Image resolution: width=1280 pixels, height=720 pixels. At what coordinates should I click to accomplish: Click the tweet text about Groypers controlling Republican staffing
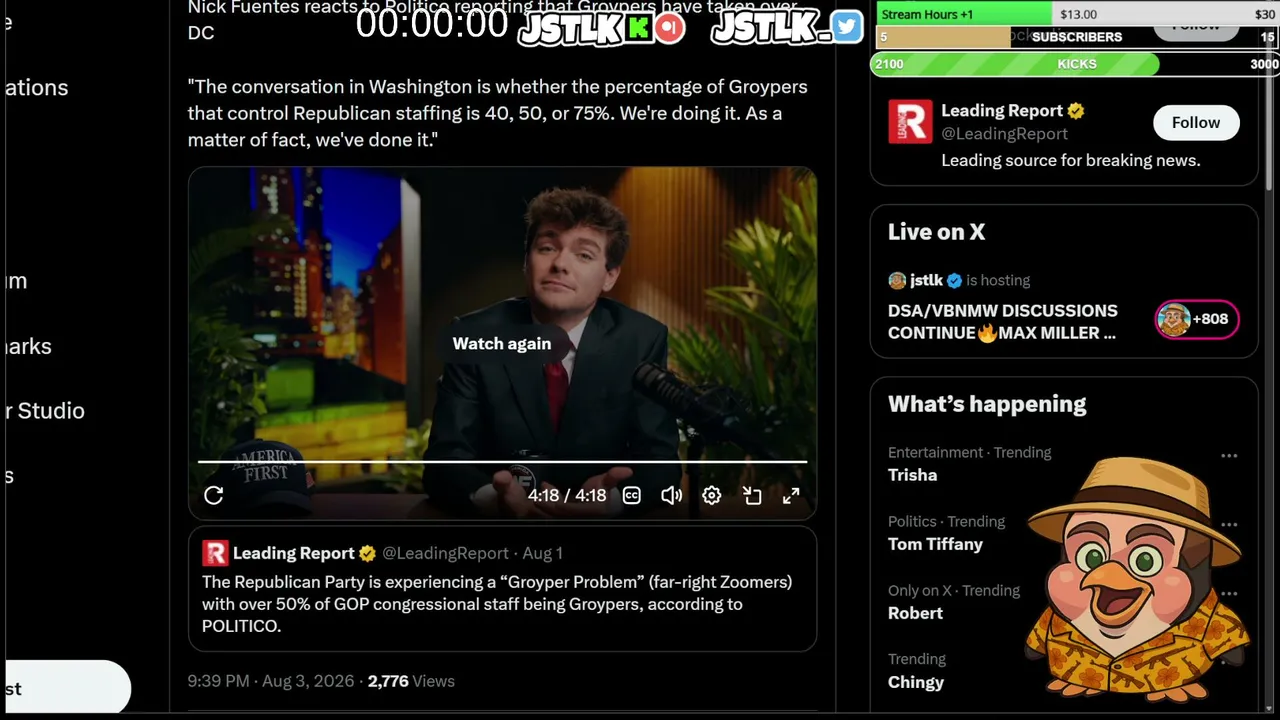[x=498, y=113]
